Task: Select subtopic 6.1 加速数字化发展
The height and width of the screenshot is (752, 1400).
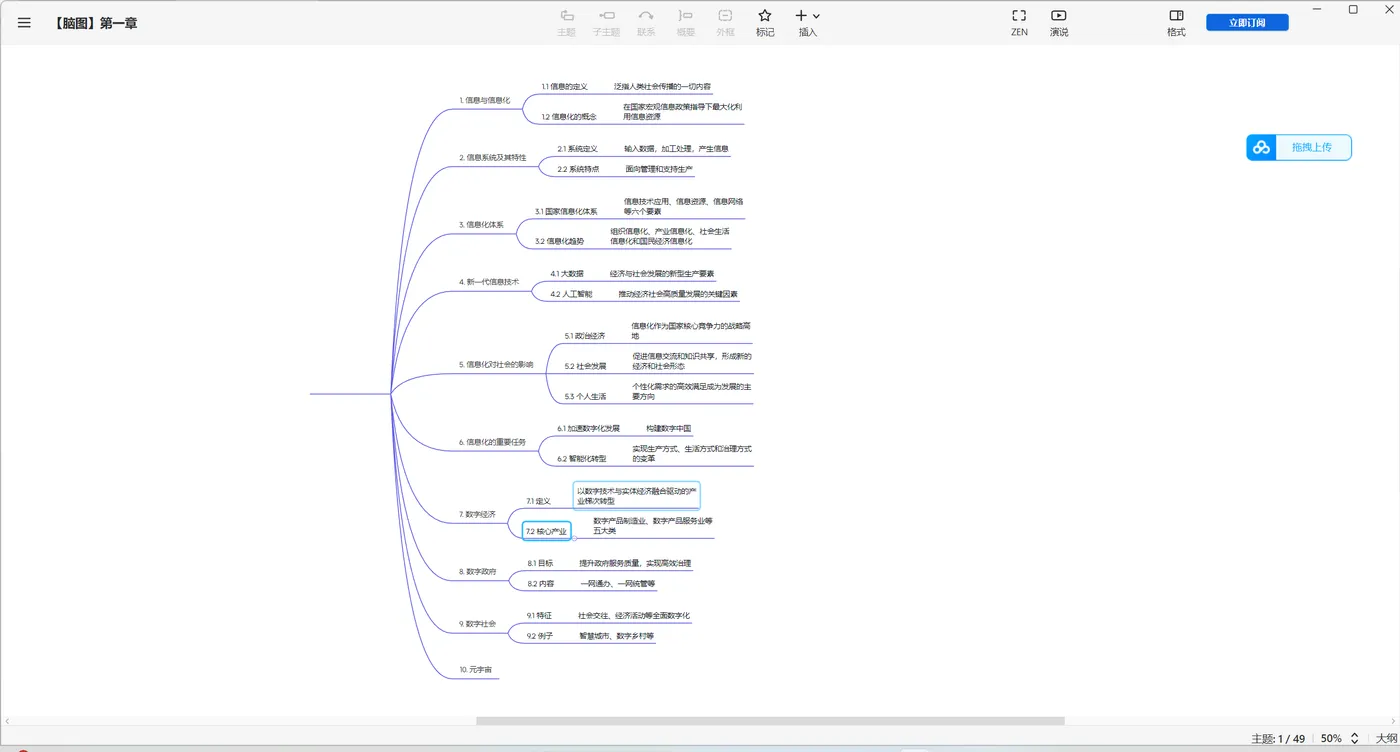Action: [x=588, y=428]
